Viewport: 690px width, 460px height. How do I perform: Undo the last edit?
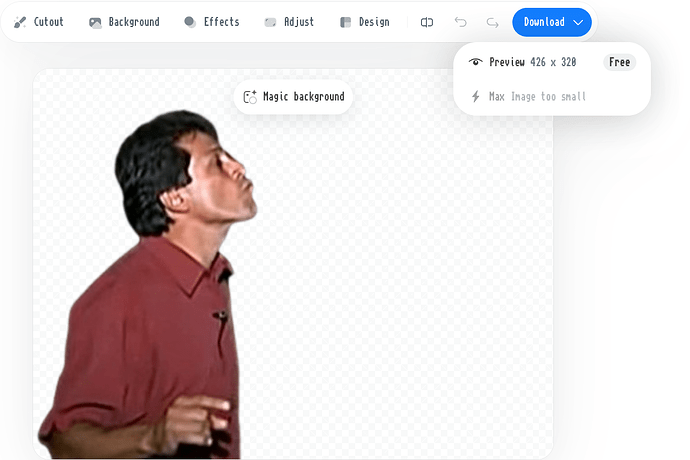460,22
